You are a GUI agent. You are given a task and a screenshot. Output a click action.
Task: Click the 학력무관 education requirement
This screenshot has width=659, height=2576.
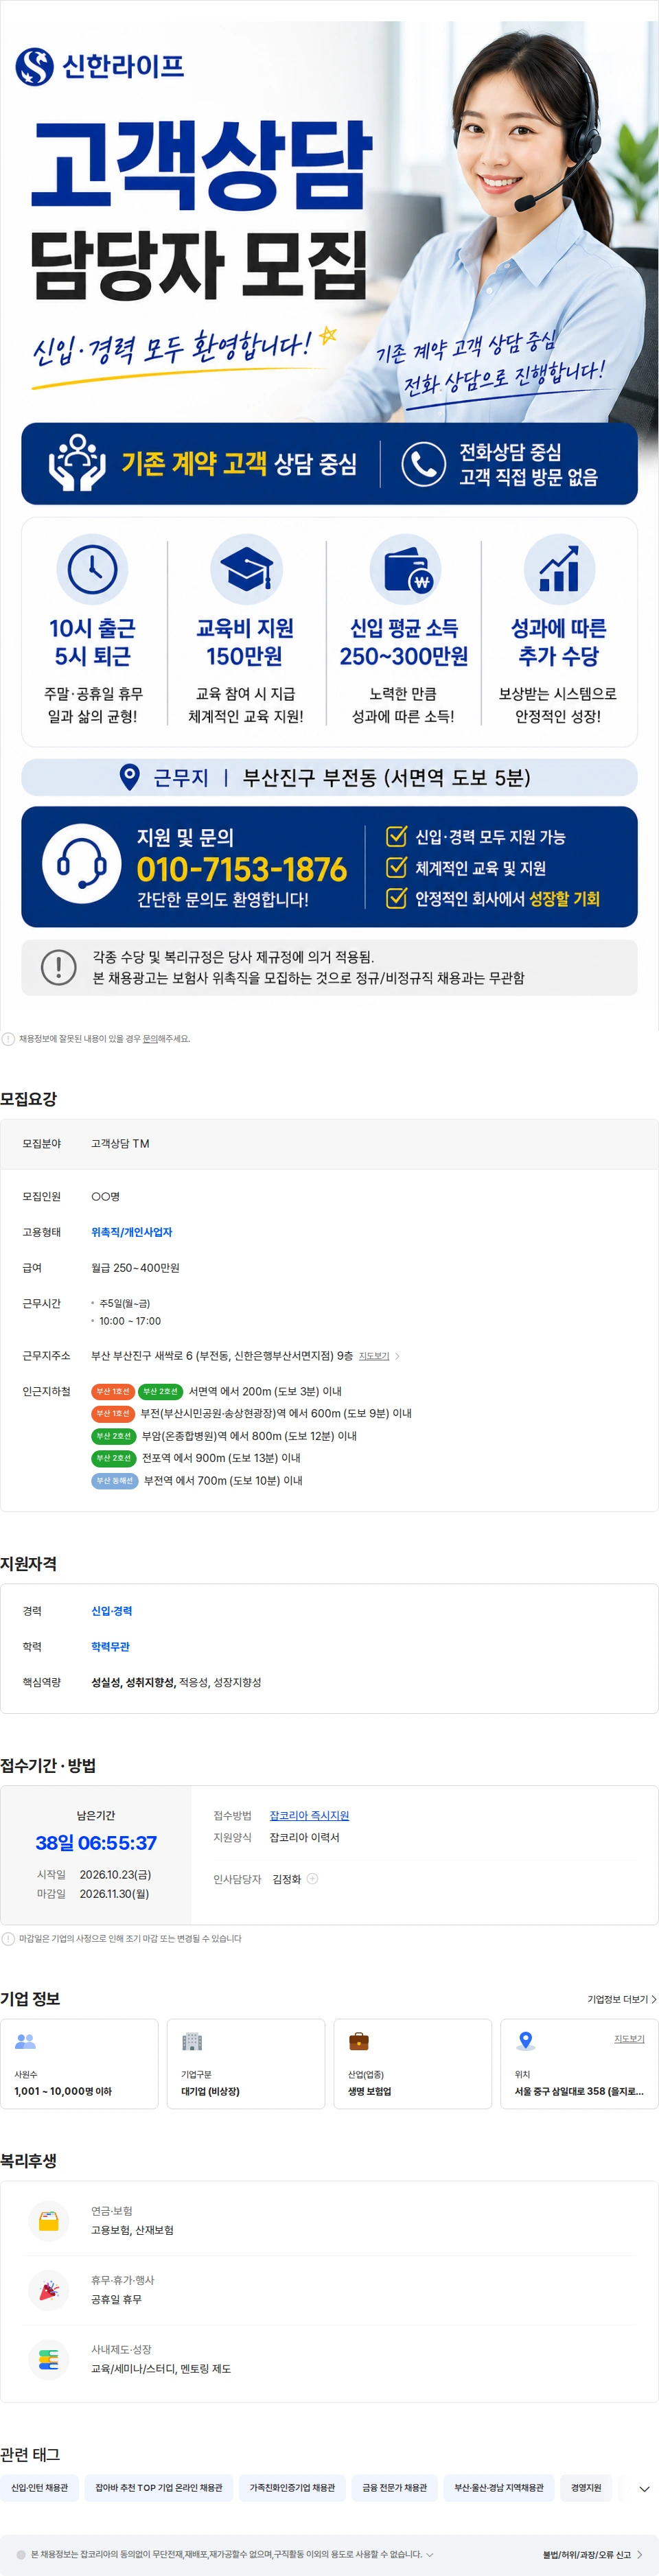coord(110,1646)
